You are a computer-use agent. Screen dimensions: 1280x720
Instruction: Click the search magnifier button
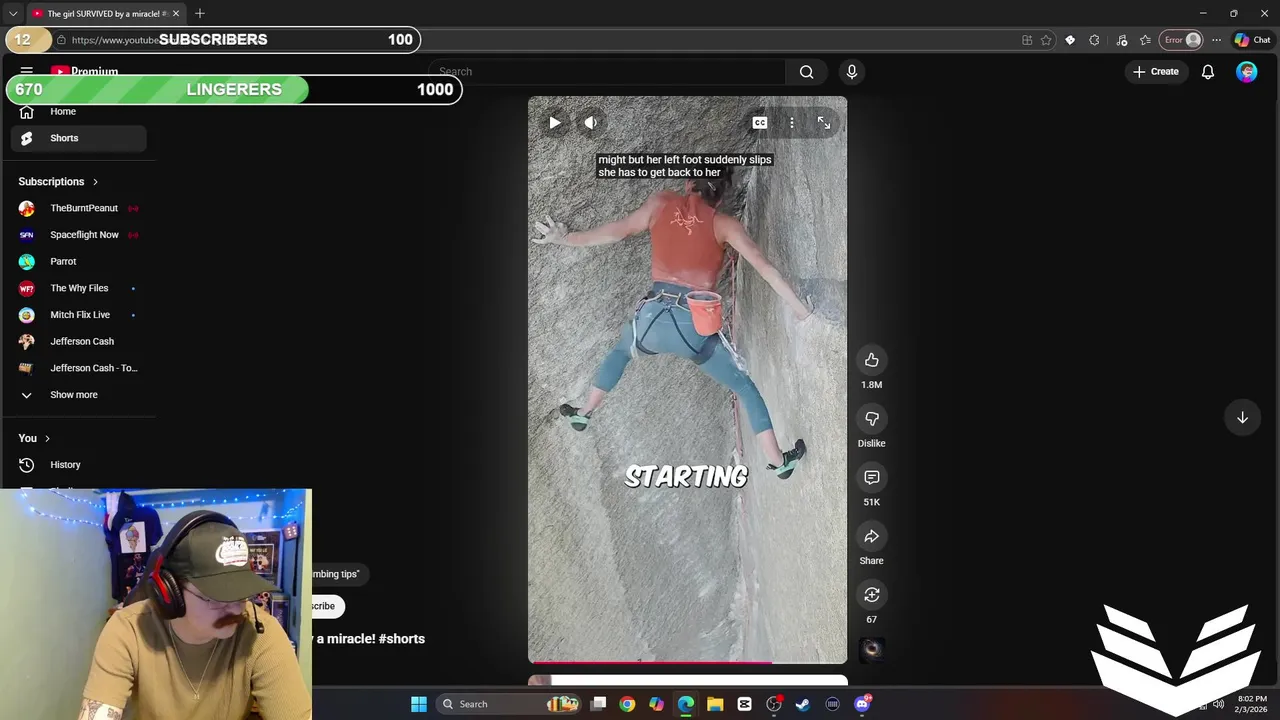pyautogui.click(x=806, y=72)
